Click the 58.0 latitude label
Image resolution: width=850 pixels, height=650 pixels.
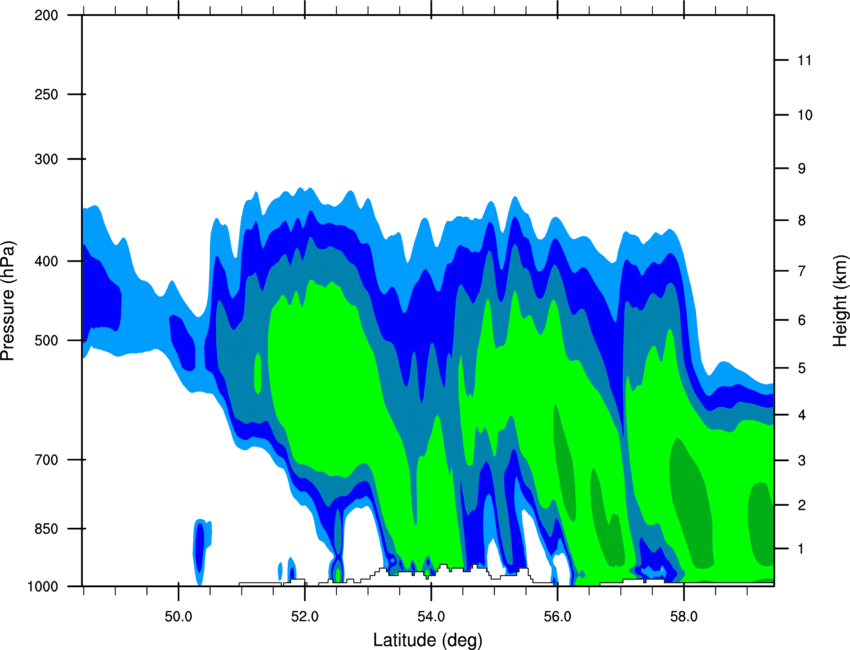pyautogui.click(x=684, y=617)
